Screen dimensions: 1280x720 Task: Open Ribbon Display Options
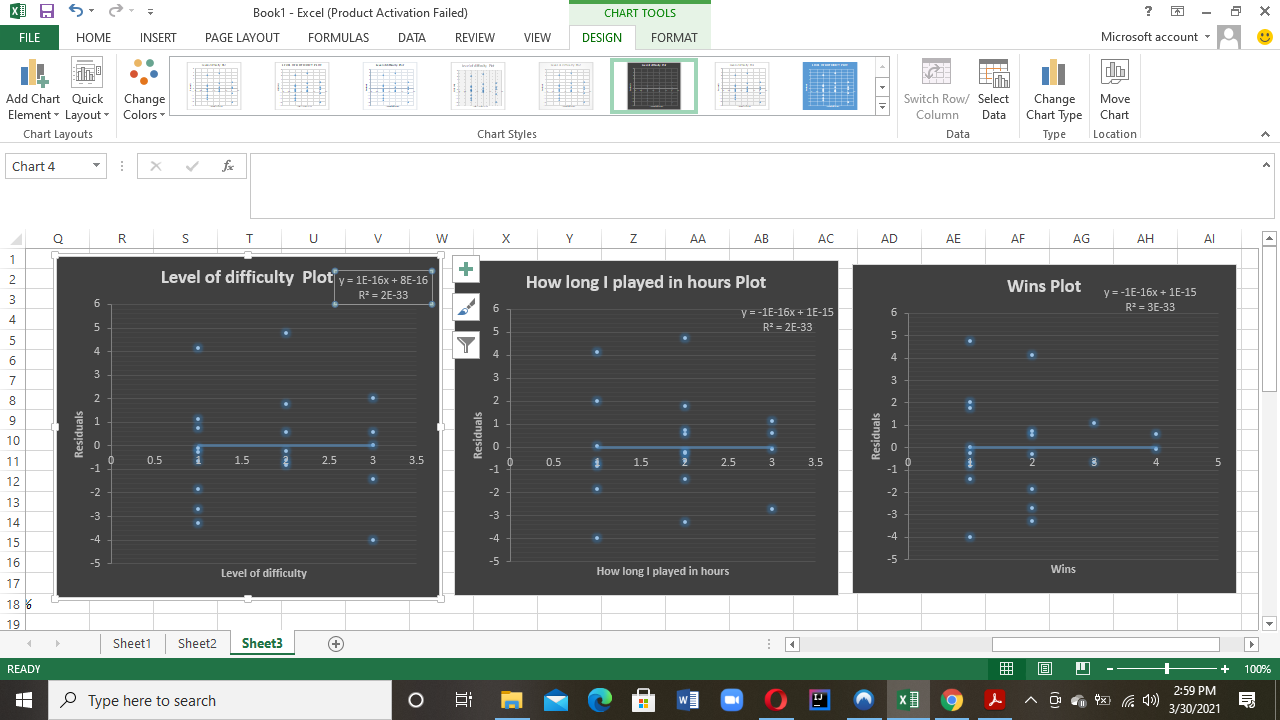[1177, 12]
